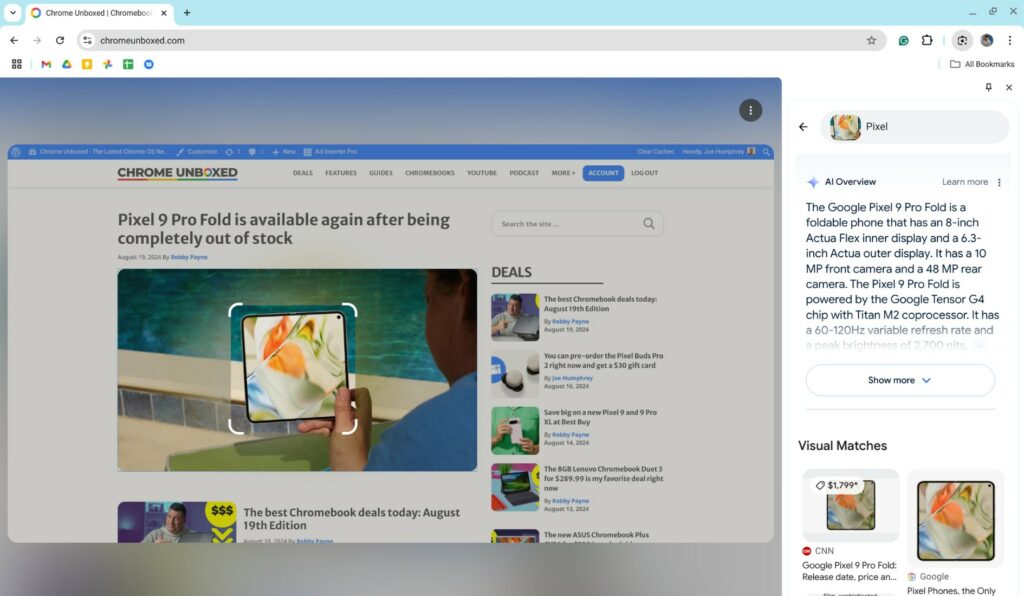Screen dimensions: 1024x596
Task: Click the Google Lens icon in toolbar
Action: pos(961,40)
